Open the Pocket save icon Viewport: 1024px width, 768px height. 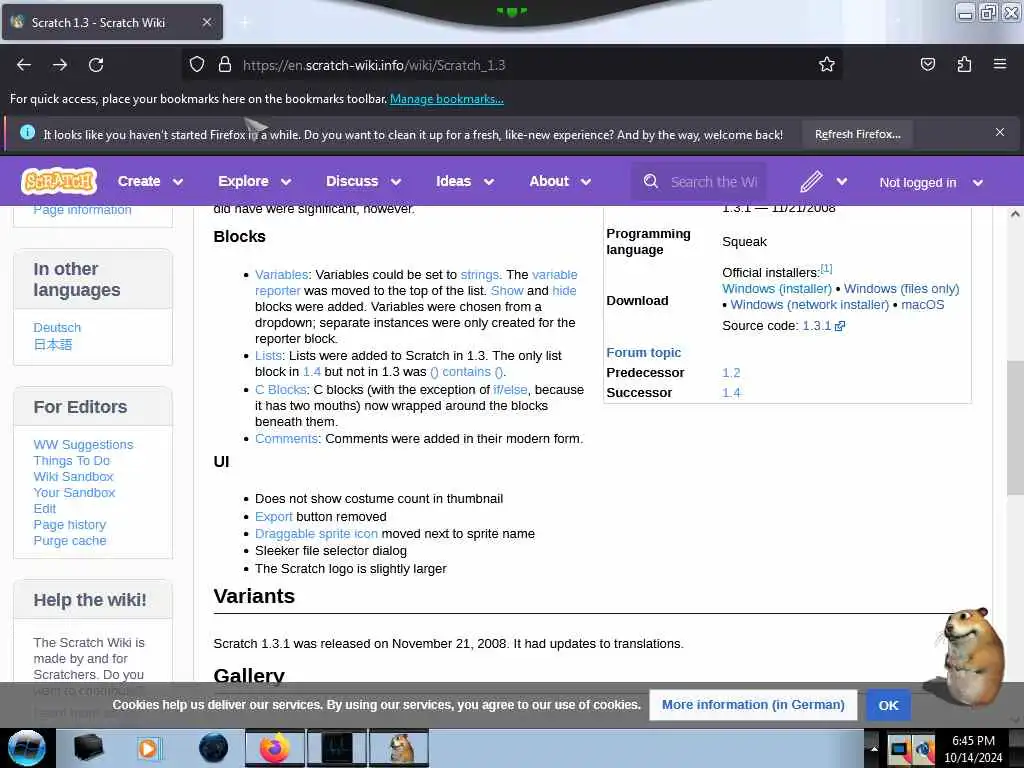(927, 64)
